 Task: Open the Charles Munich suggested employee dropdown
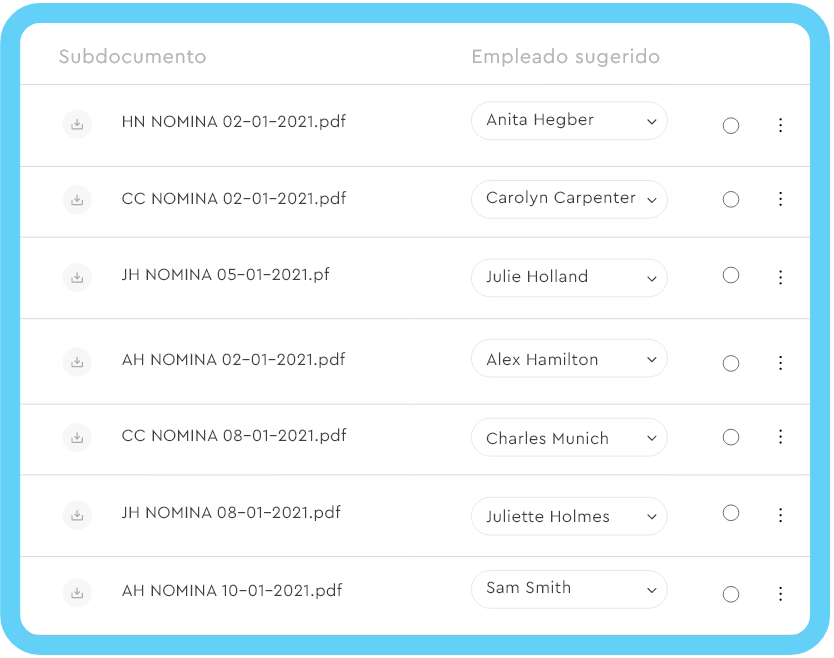coord(569,437)
